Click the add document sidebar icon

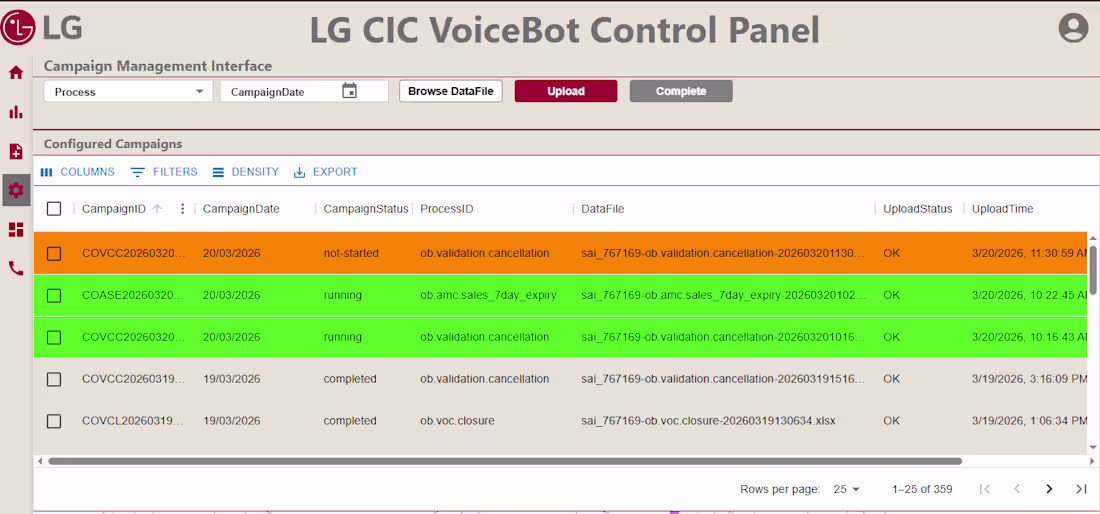pyautogui.click(x=16, y=151)
